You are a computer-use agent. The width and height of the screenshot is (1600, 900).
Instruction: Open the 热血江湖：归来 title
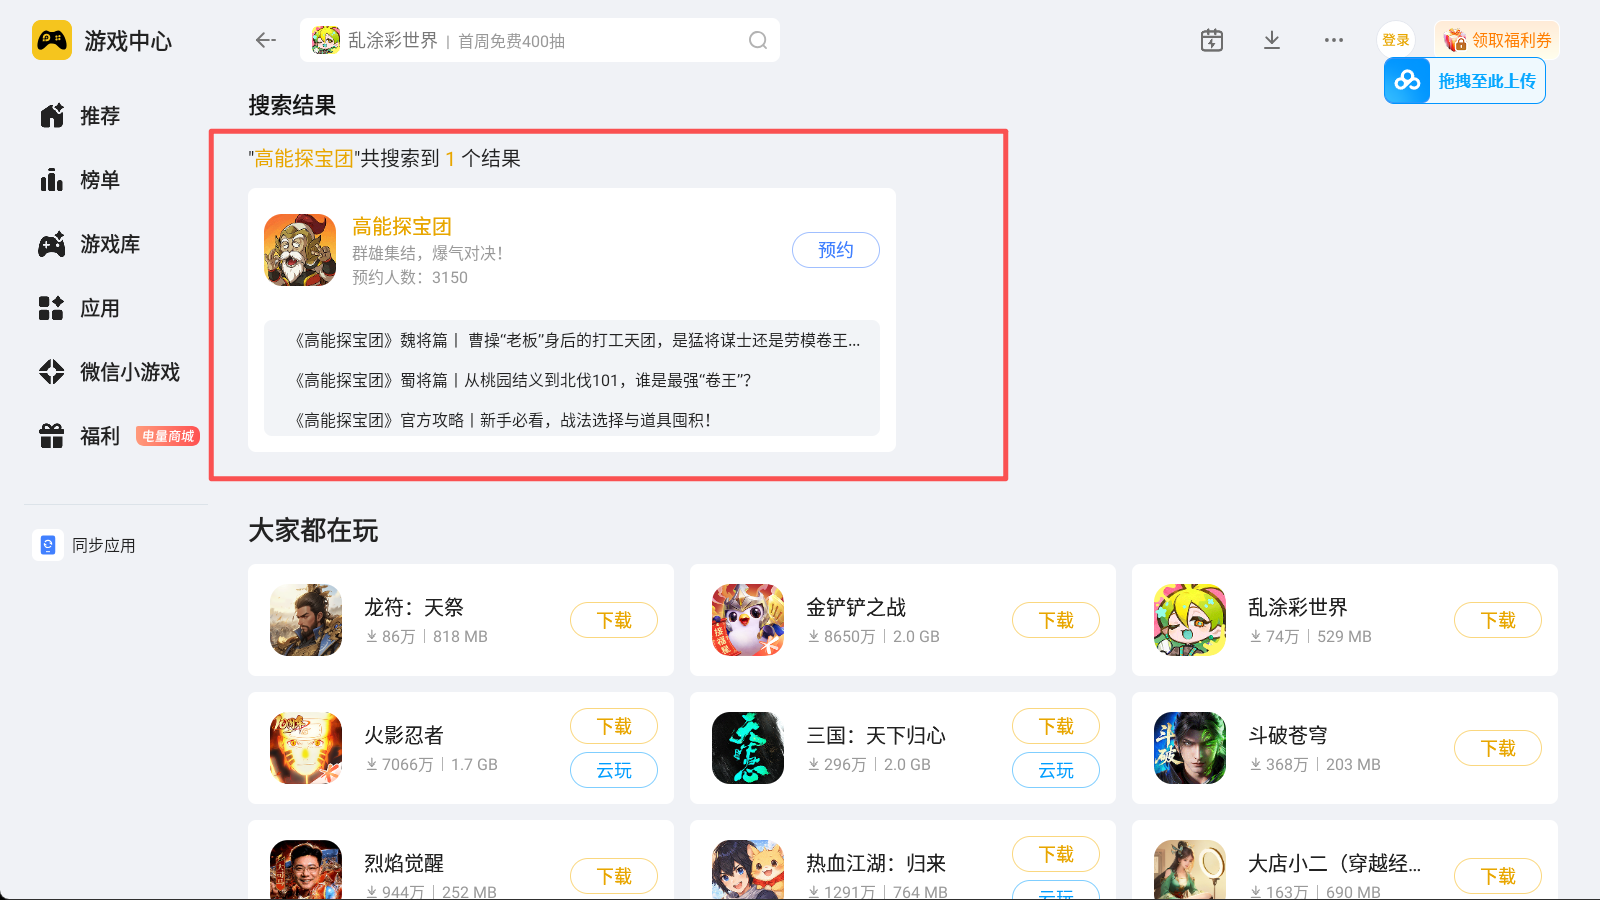click(x=876, y=863)
